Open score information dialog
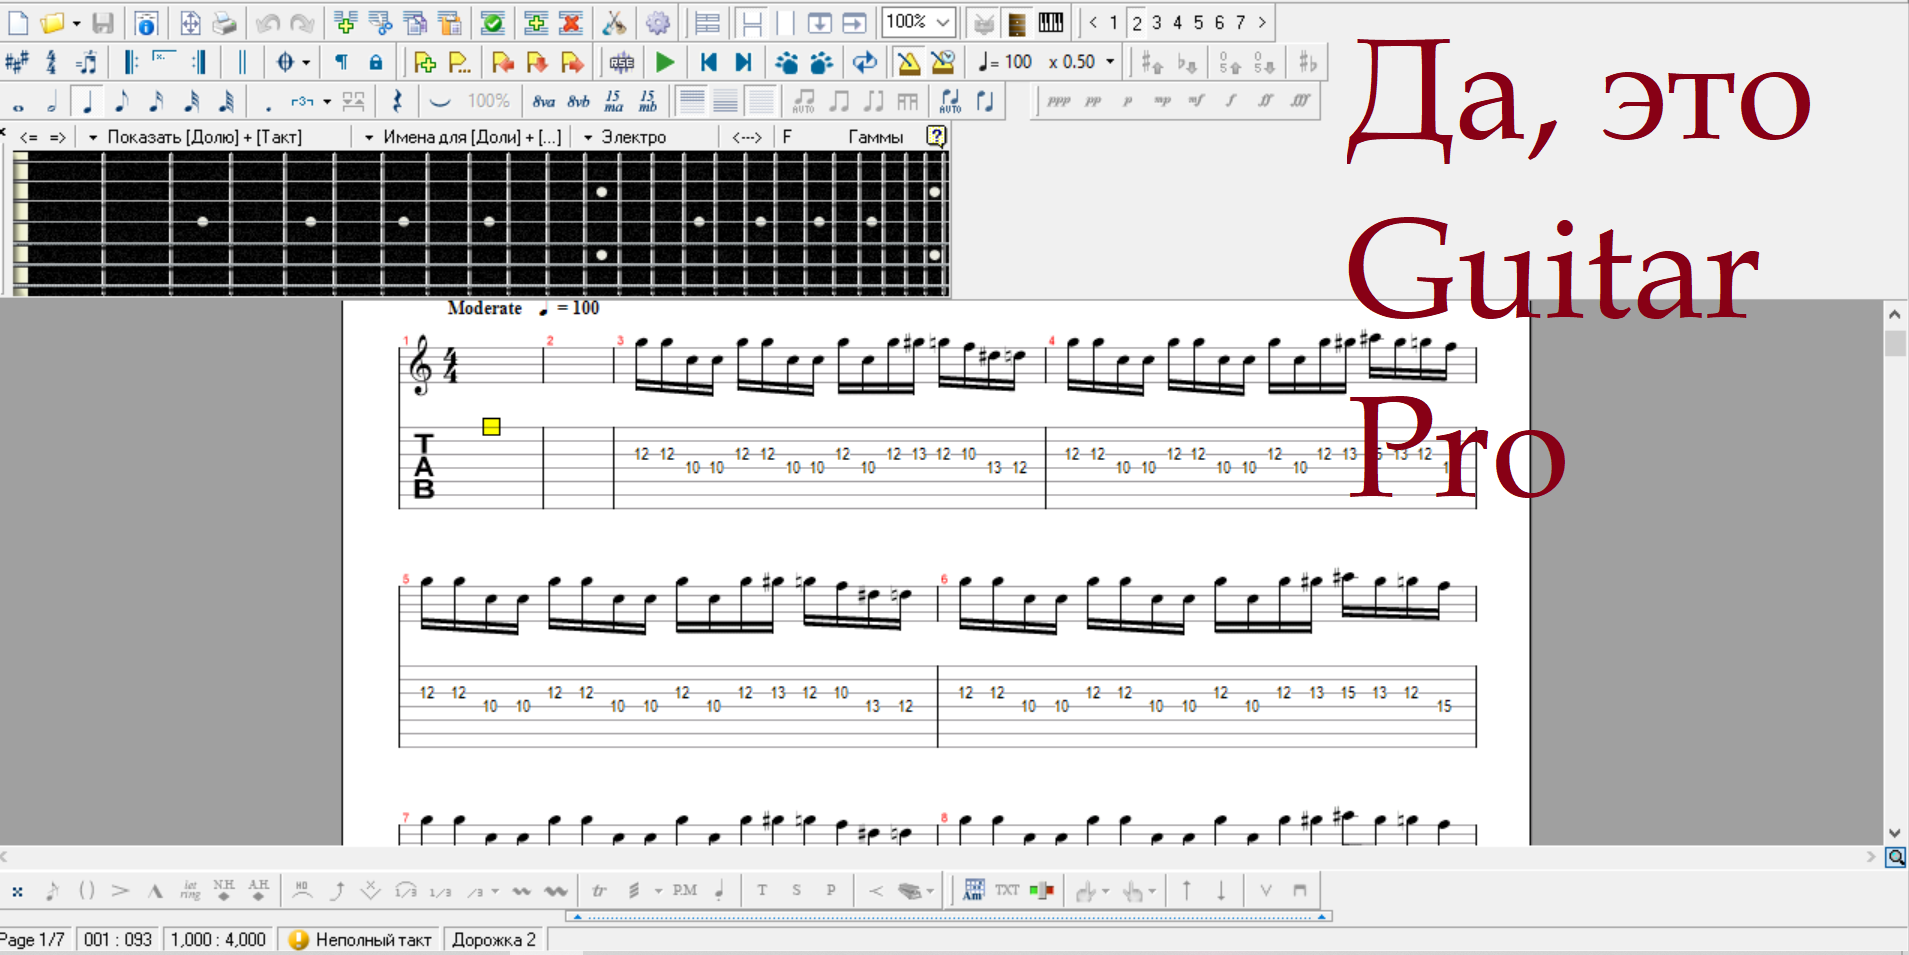This screenshot has width=1909, height=955. [x=146, y=22]
